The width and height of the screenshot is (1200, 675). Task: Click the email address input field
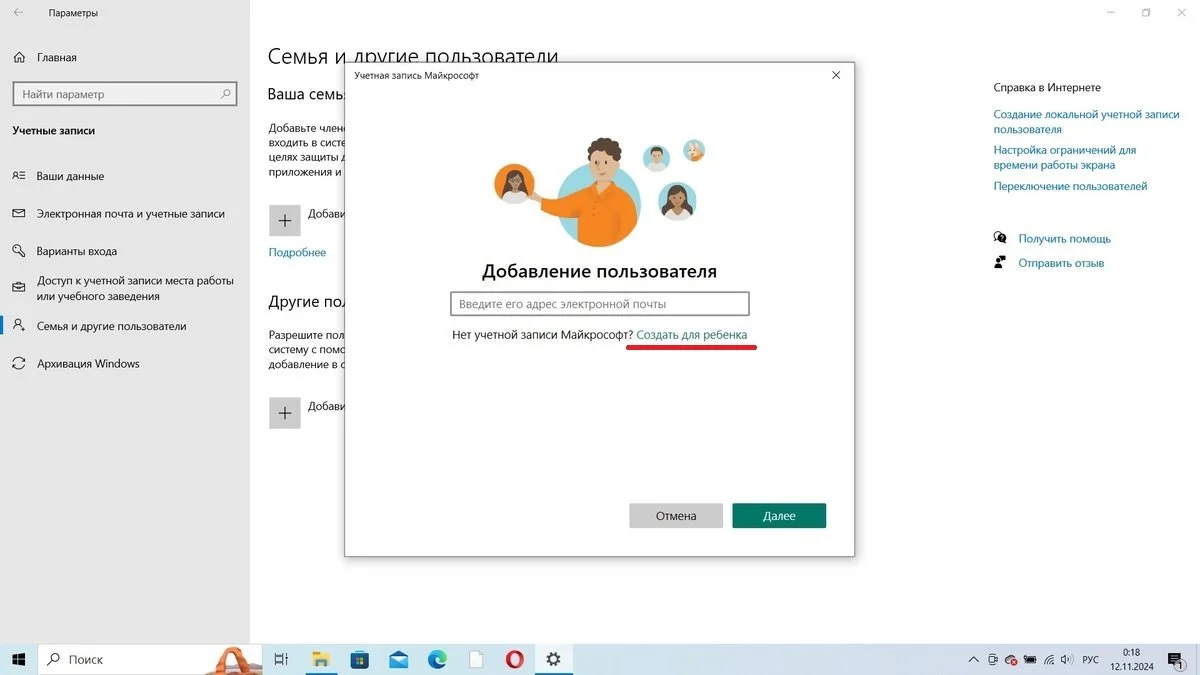pos(599,304)
